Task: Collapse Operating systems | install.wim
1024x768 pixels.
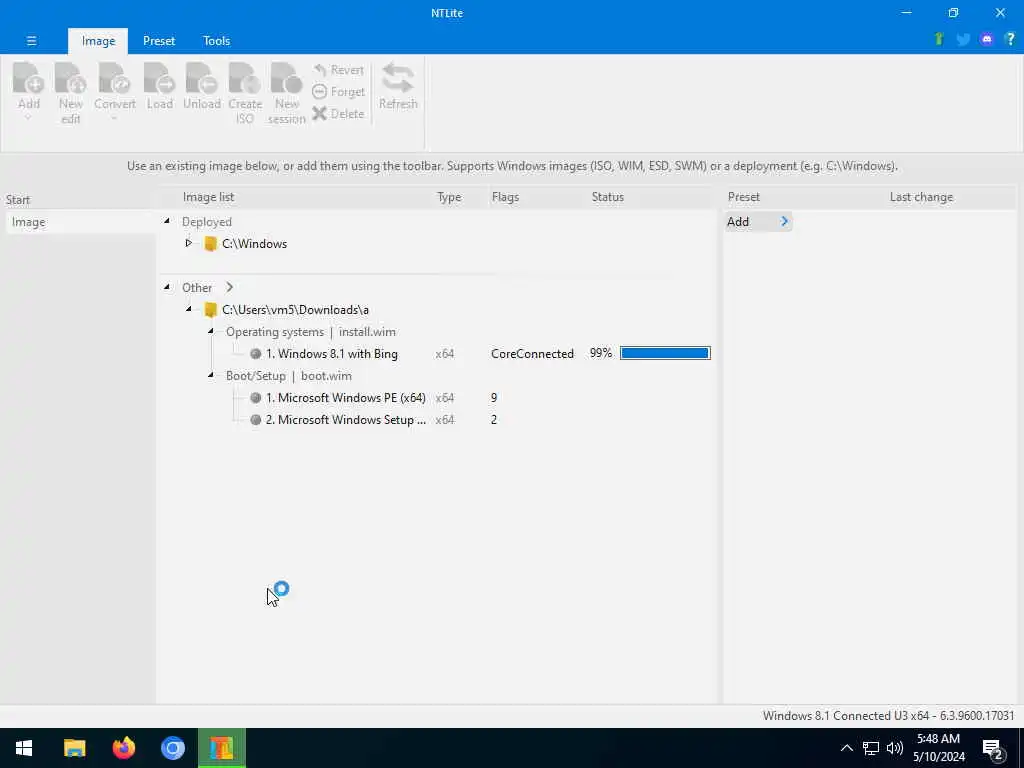Action: tap(211, 331)
